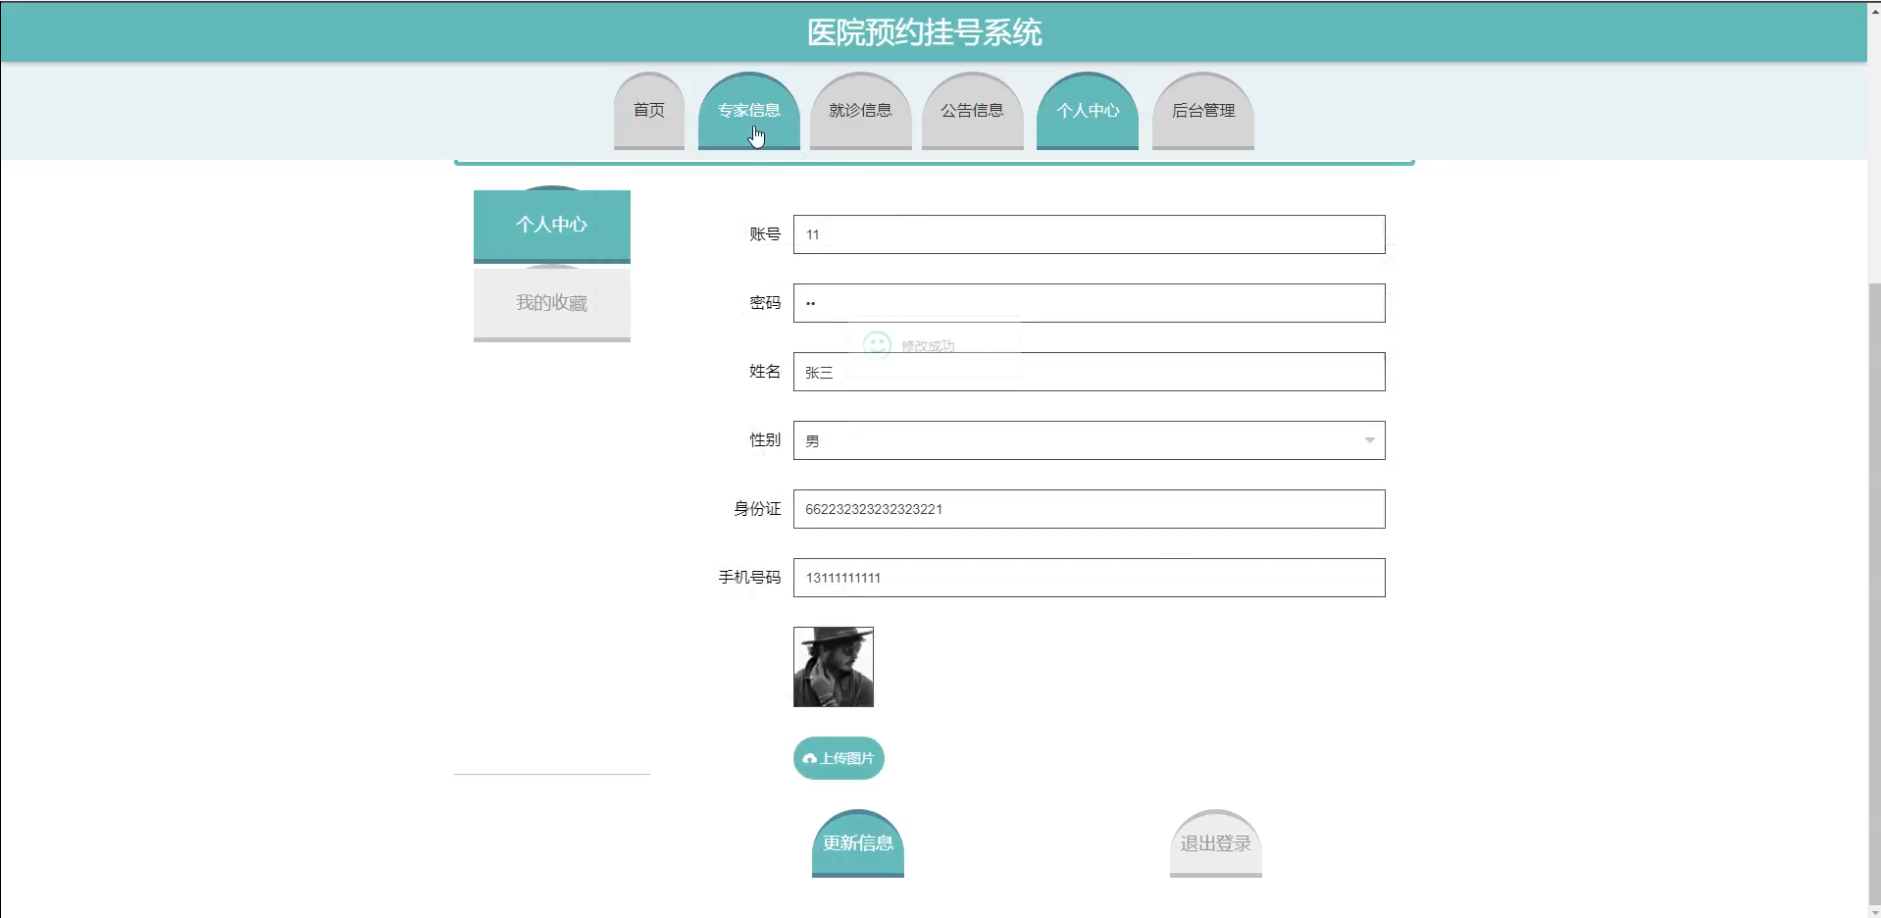The image size is (1881, 918).
Task: Select 个人中心 in the left sidebar
Action: (x=551, y=225)
